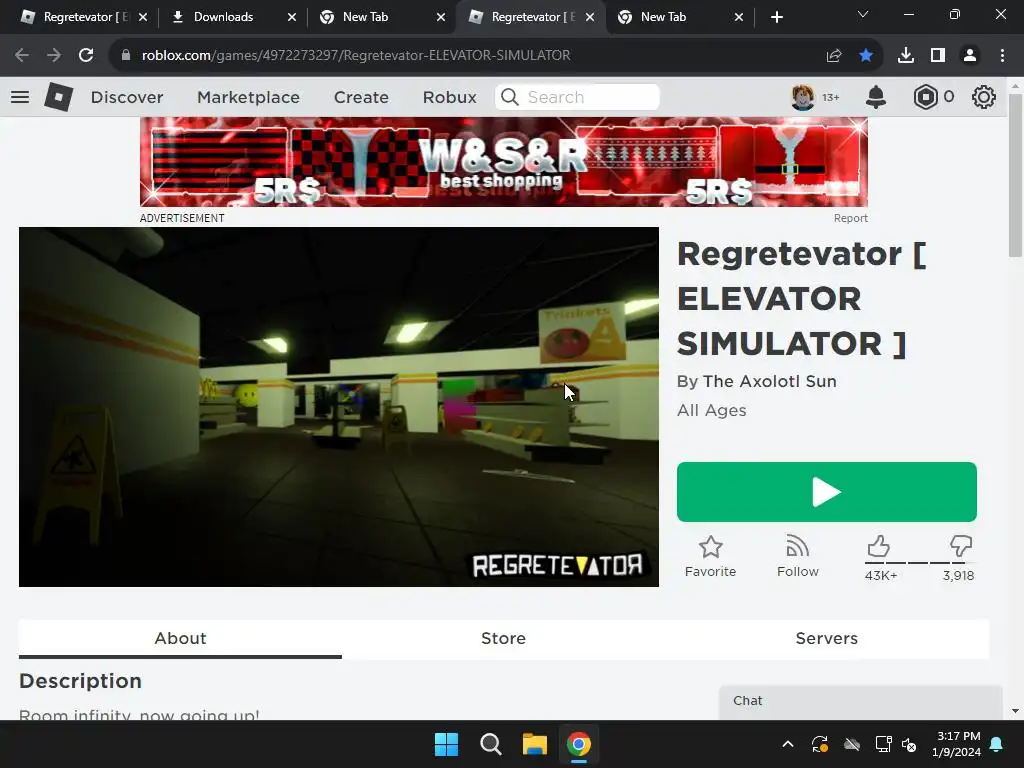The width and height of the screenshot is (1024, 768).
Task: Open a new browser tab with plus
Action: point(776,17)
